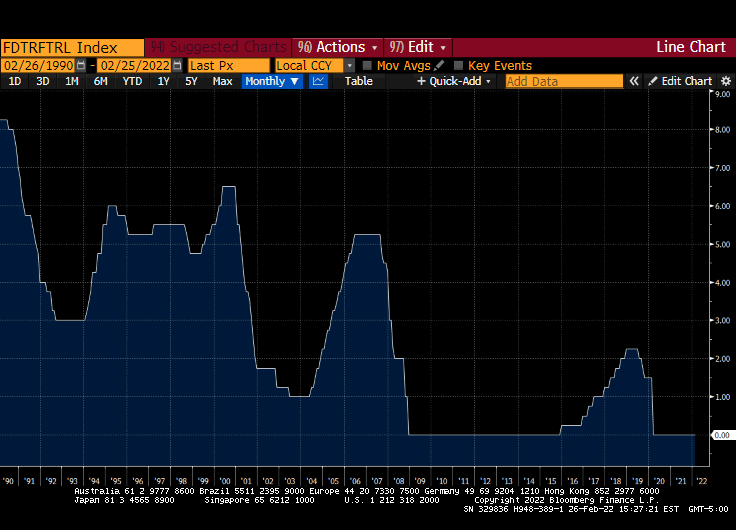Enable the Key Events checkbox
The height and width of the screenshot is (530, 736).
pyautogui.click(x=458, y=65)
